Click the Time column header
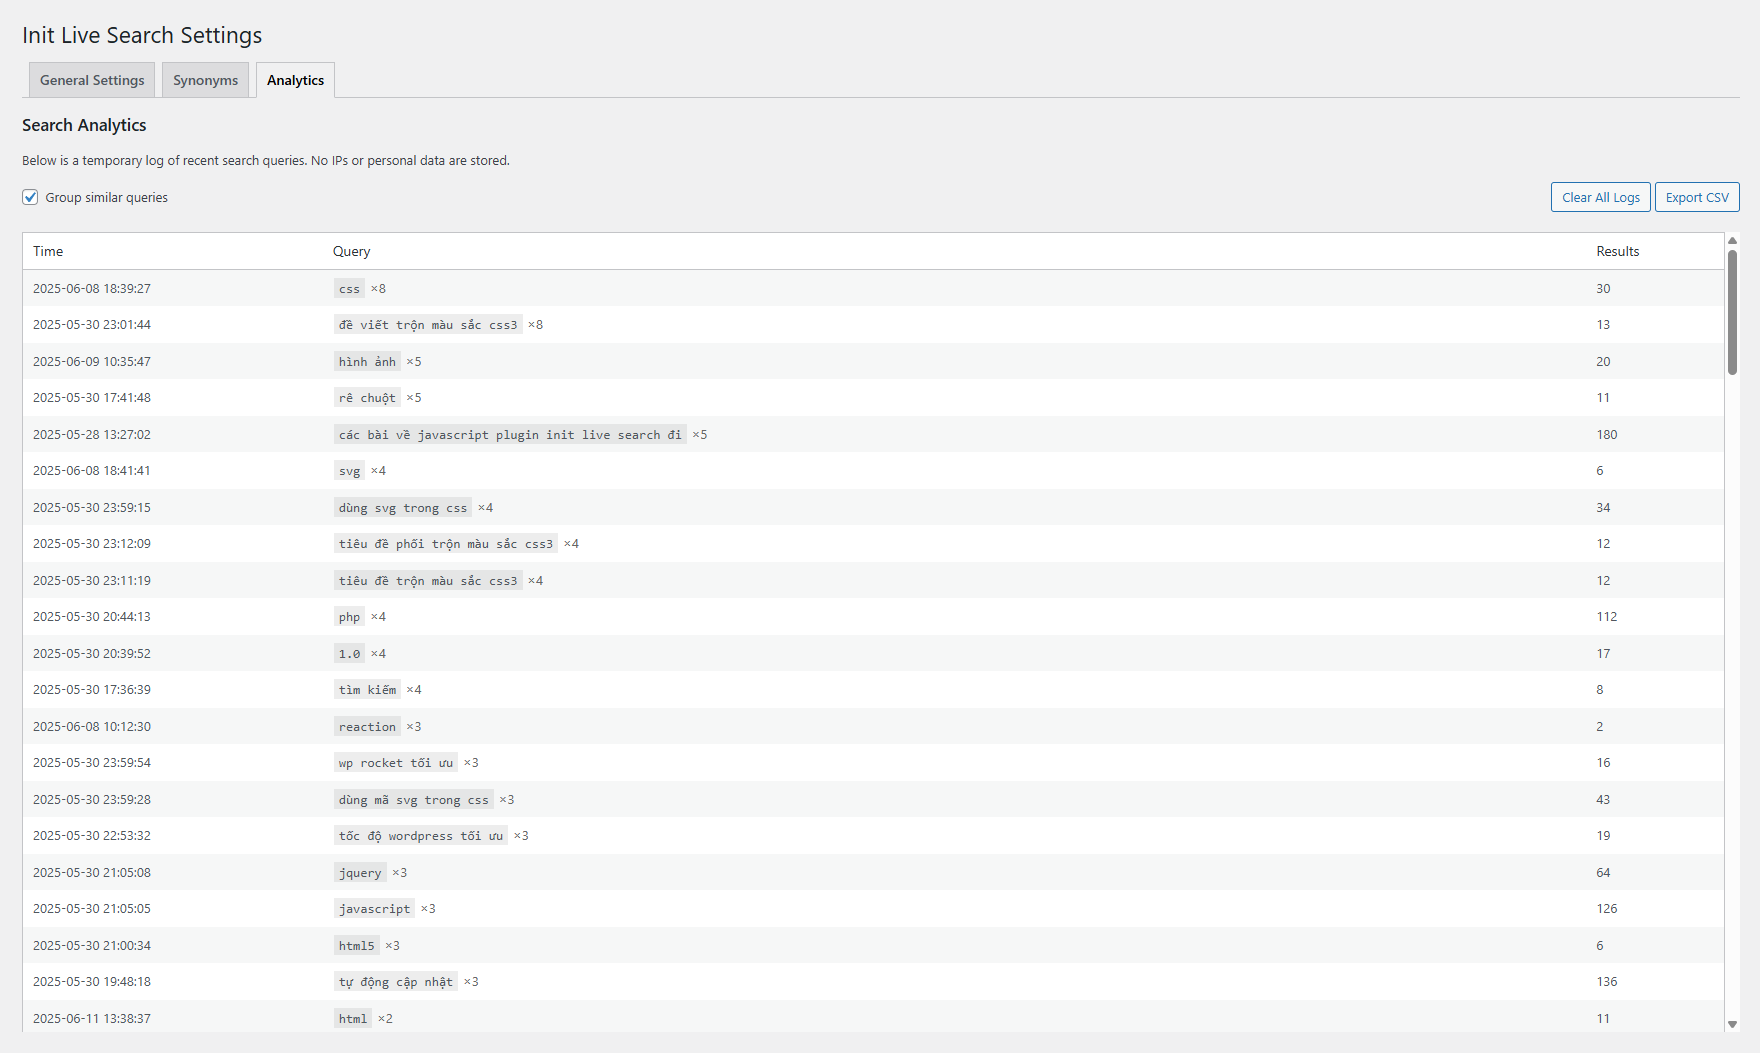This screenshot has height=1053, width=1760. pyautogui.click(x=48, y=251)
